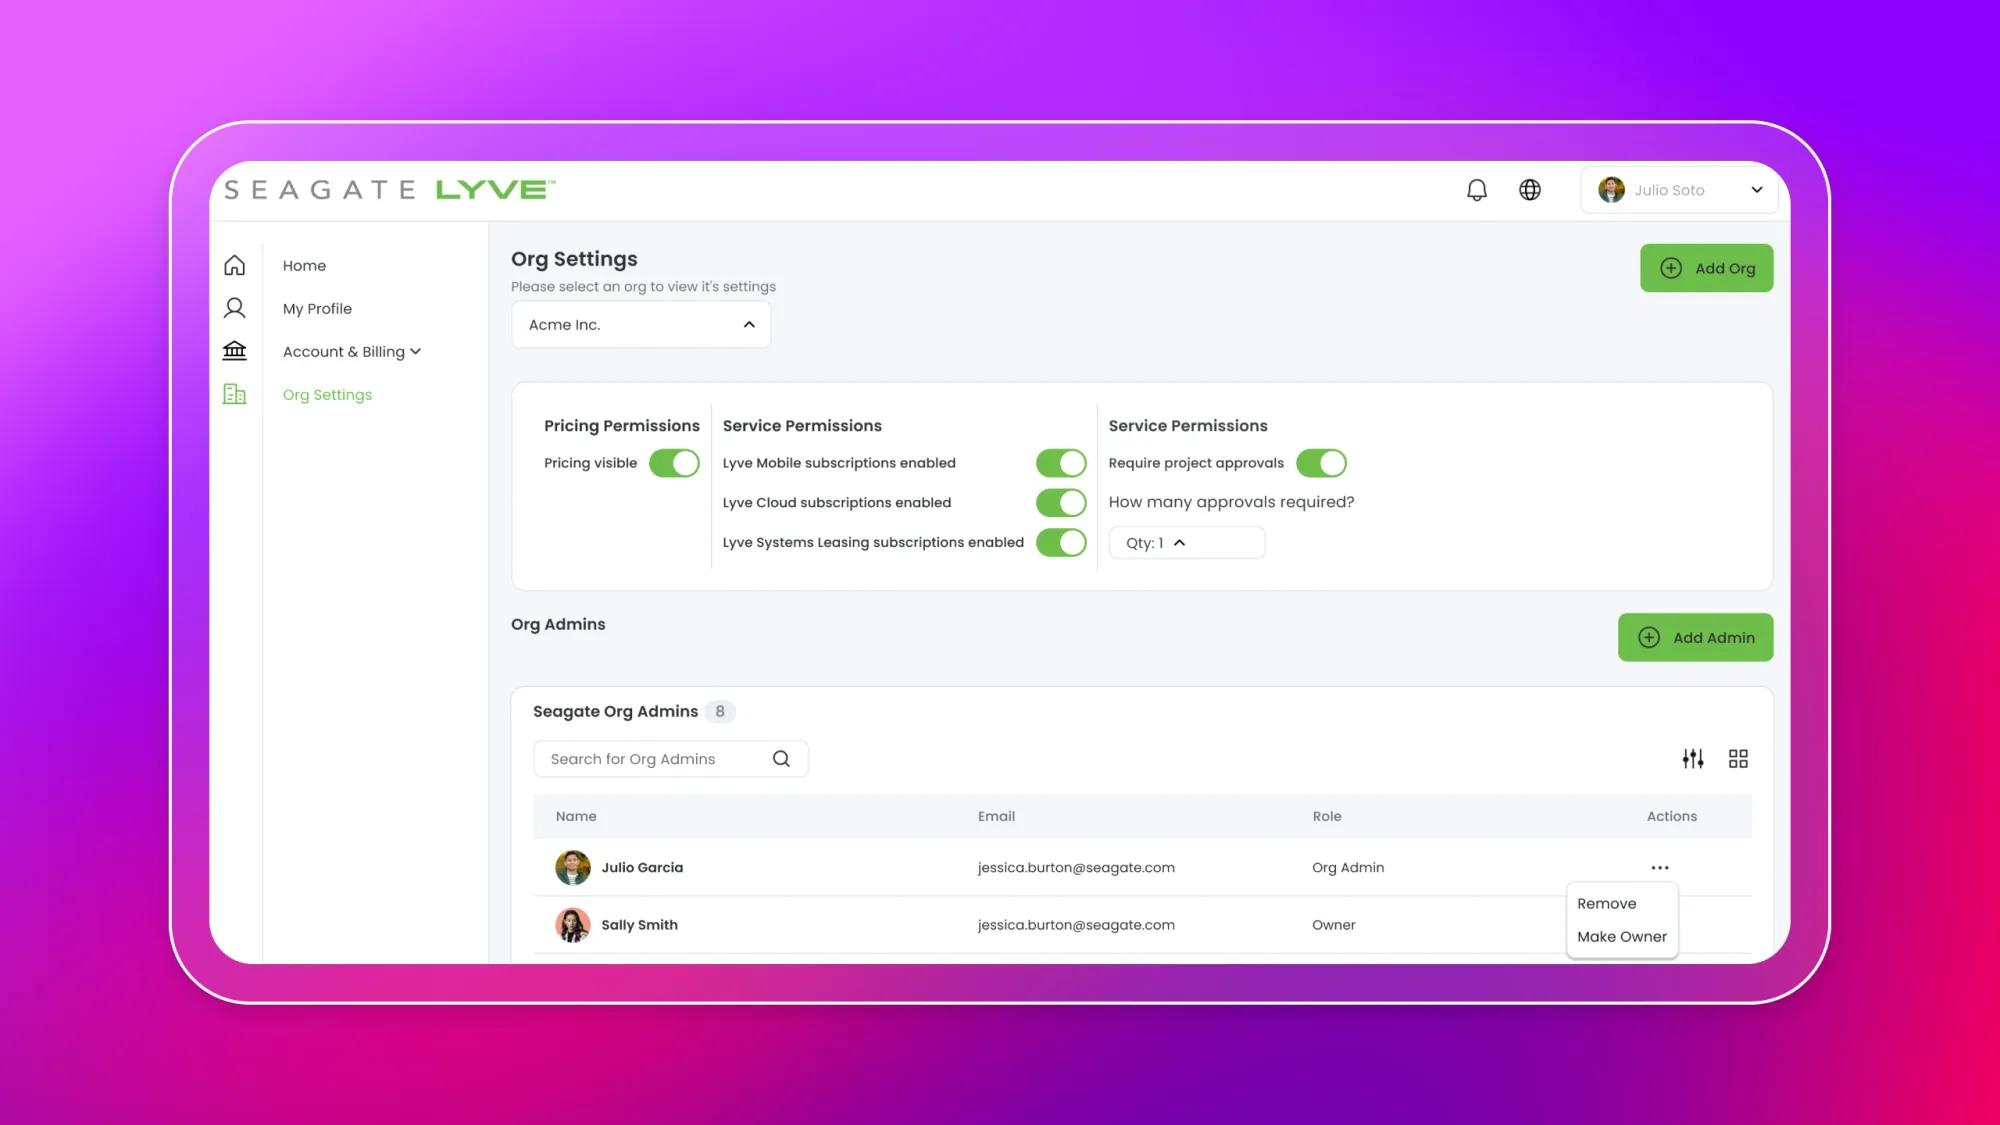Click the notifications bell icon
Image resolution: width=2000 pixels, height=1125 pixels.
click(1476, 190)
